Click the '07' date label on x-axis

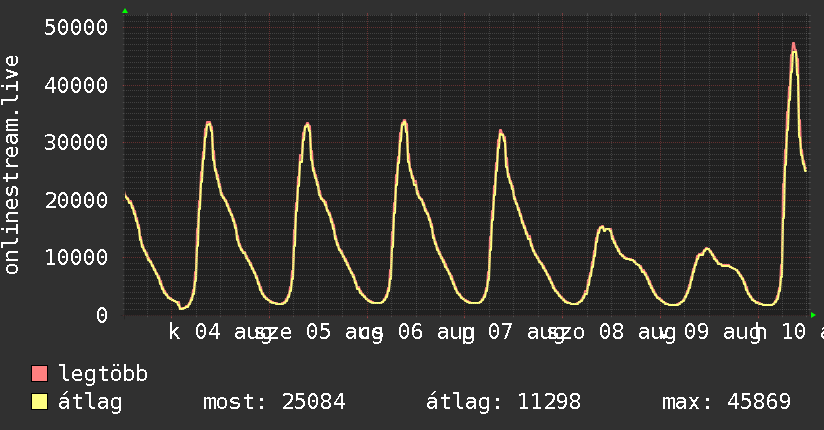[x=500, y=332]
